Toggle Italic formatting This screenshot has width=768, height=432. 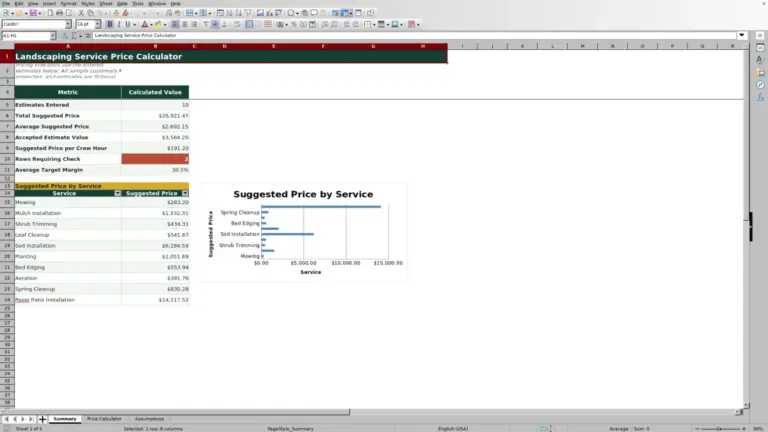pyautogui.click(x=119, y=24)
